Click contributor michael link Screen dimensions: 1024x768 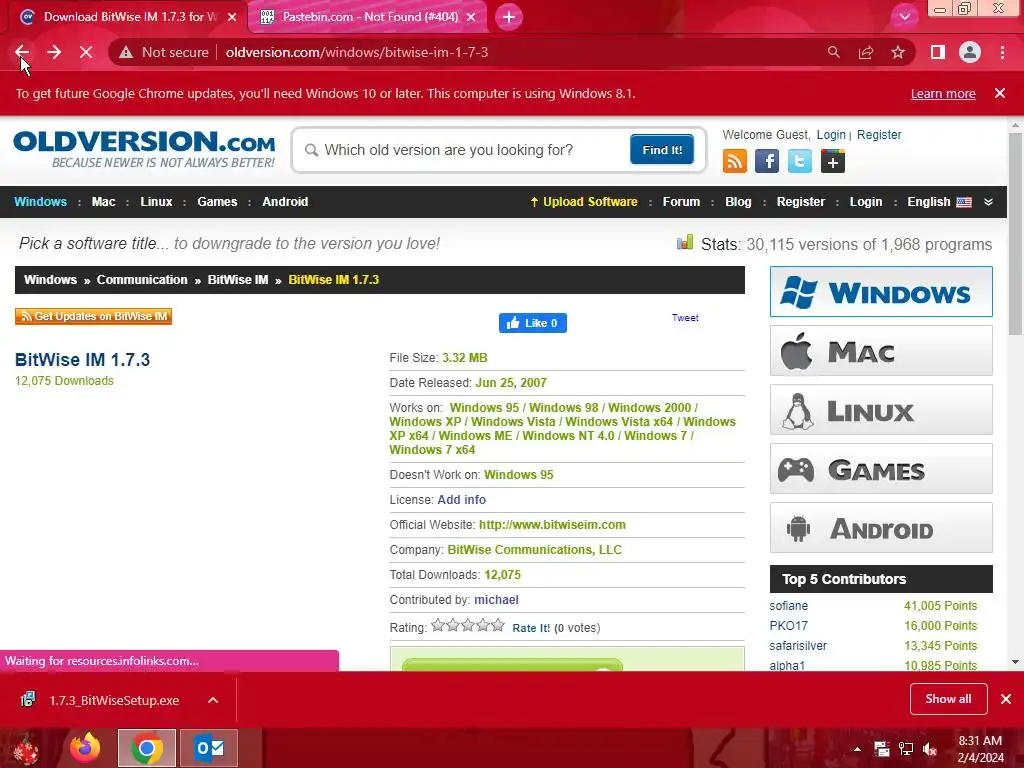click(x=496, y=600)
